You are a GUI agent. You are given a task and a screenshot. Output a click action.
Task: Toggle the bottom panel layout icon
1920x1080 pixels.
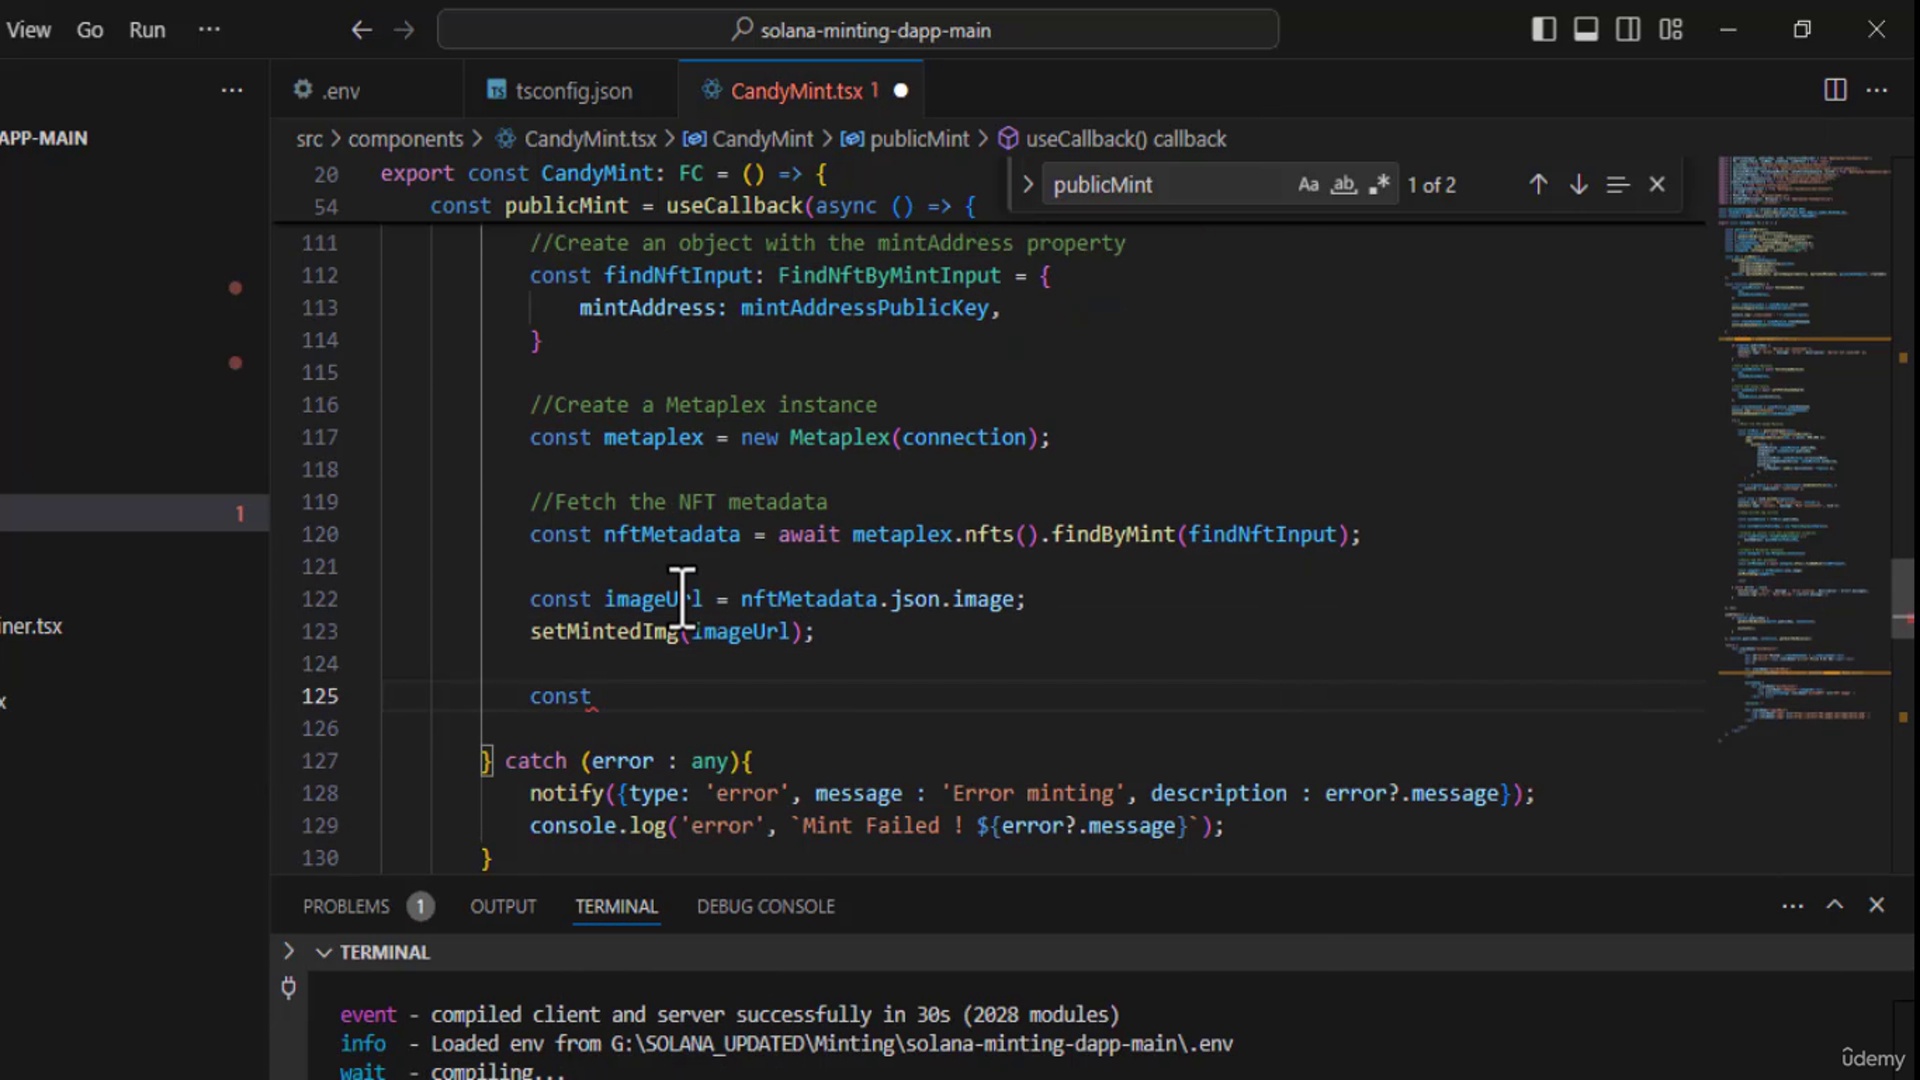pos(1585,30)
